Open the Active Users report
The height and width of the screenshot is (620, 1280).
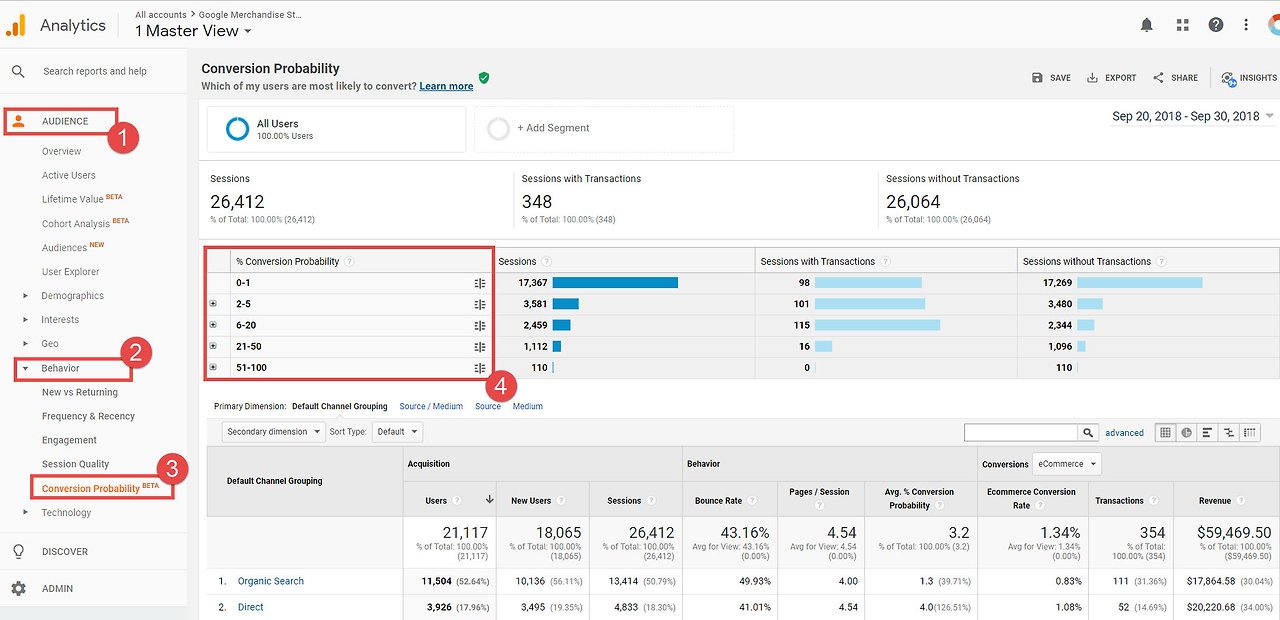point(69,175)
